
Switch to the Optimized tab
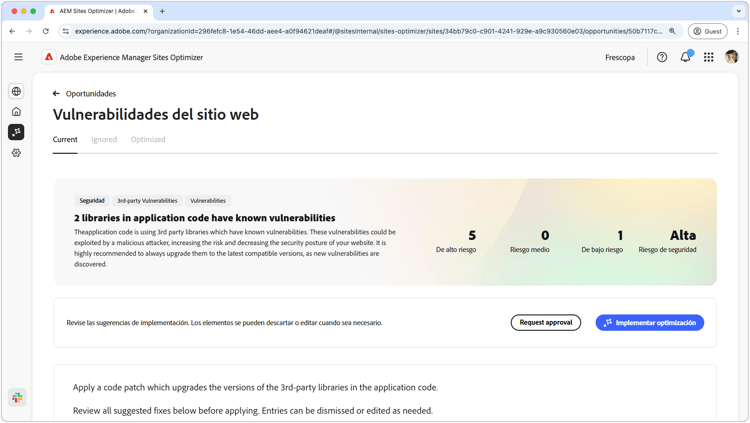coord(148,140)
